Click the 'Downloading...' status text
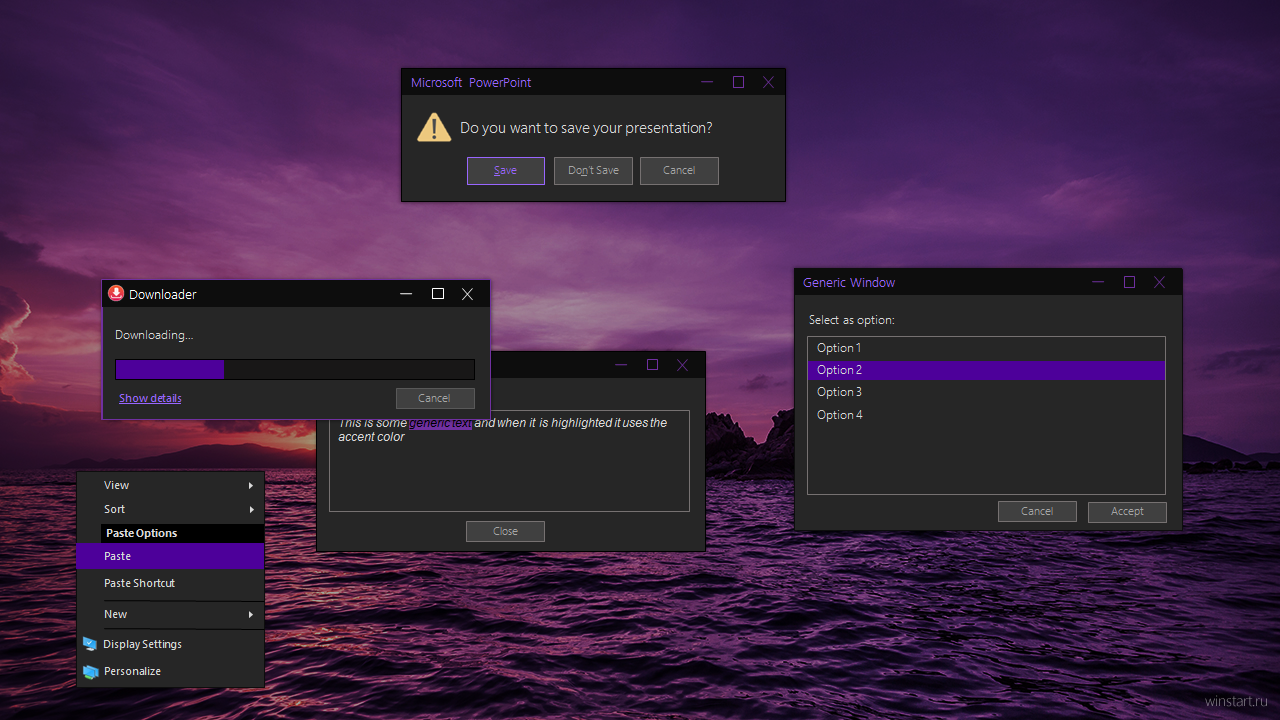This screenshot has height=720, width=1280. (x=154, y=335)
